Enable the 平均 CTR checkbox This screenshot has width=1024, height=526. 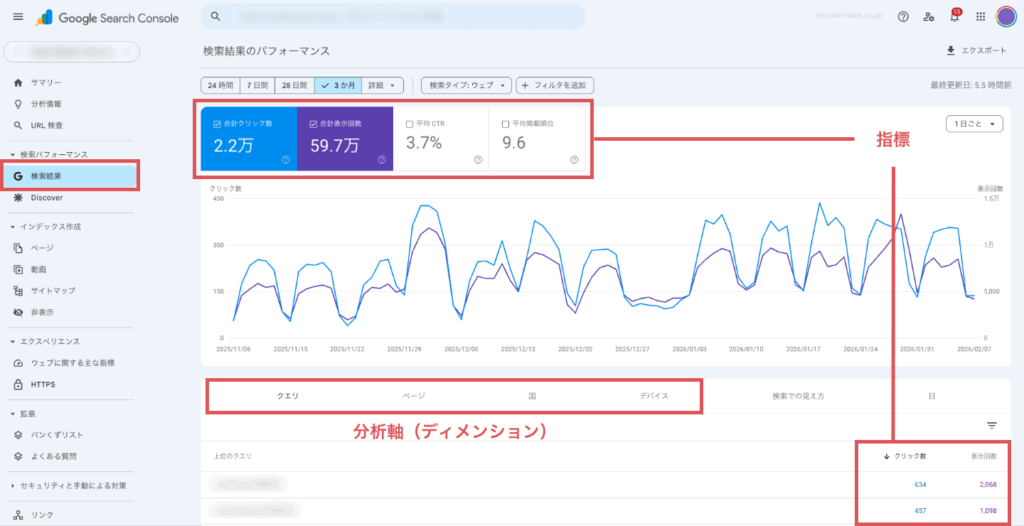pos(409,123)
